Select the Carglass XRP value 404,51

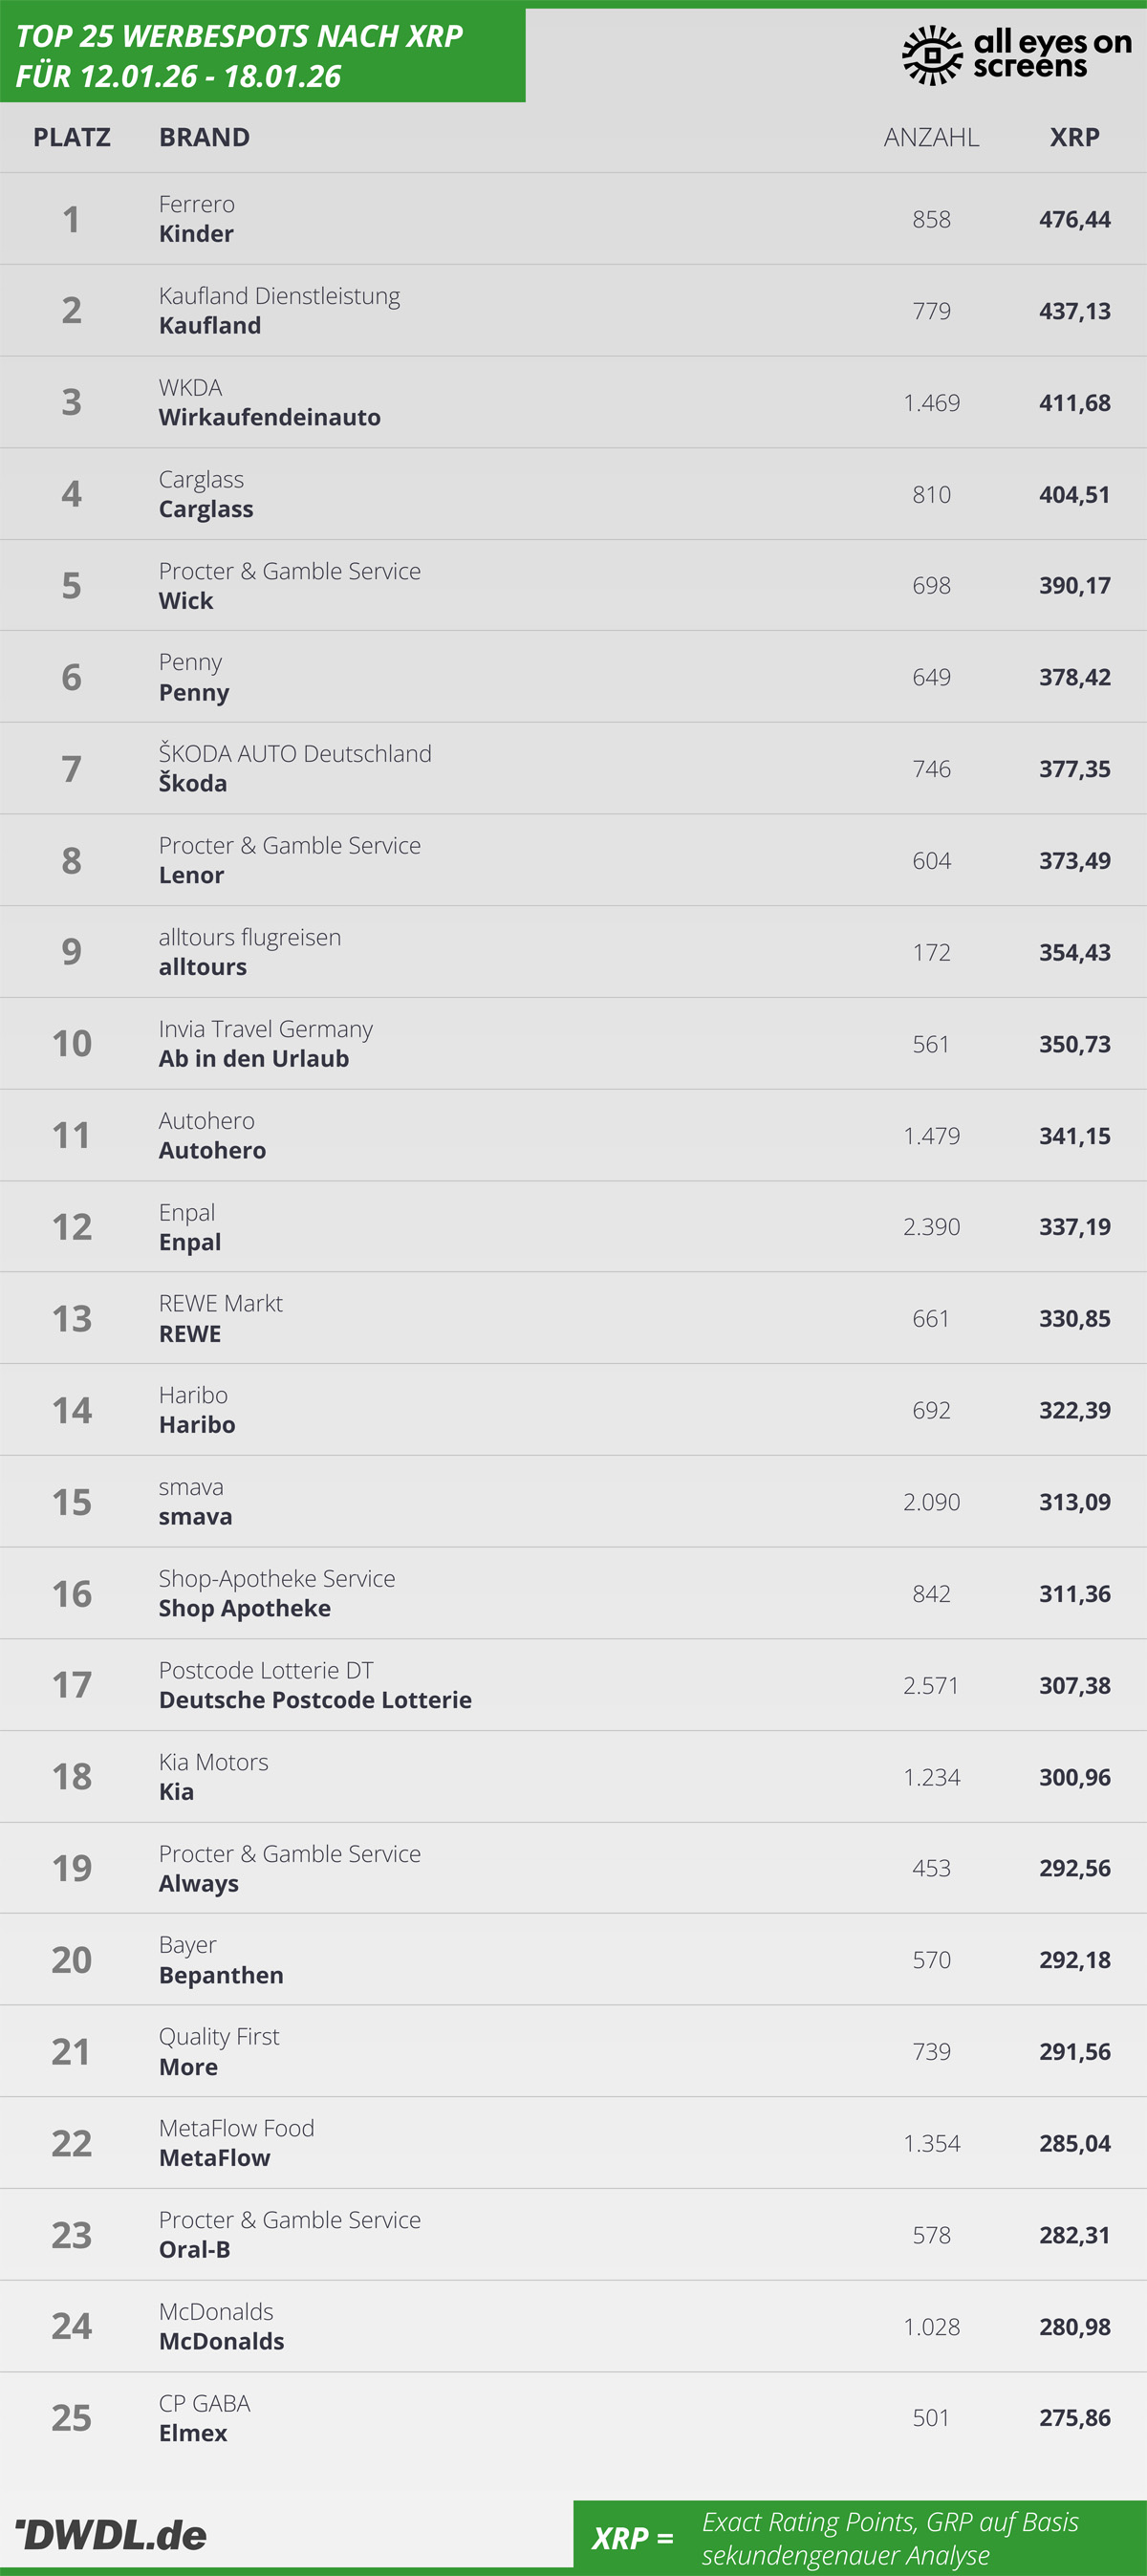1074,494
